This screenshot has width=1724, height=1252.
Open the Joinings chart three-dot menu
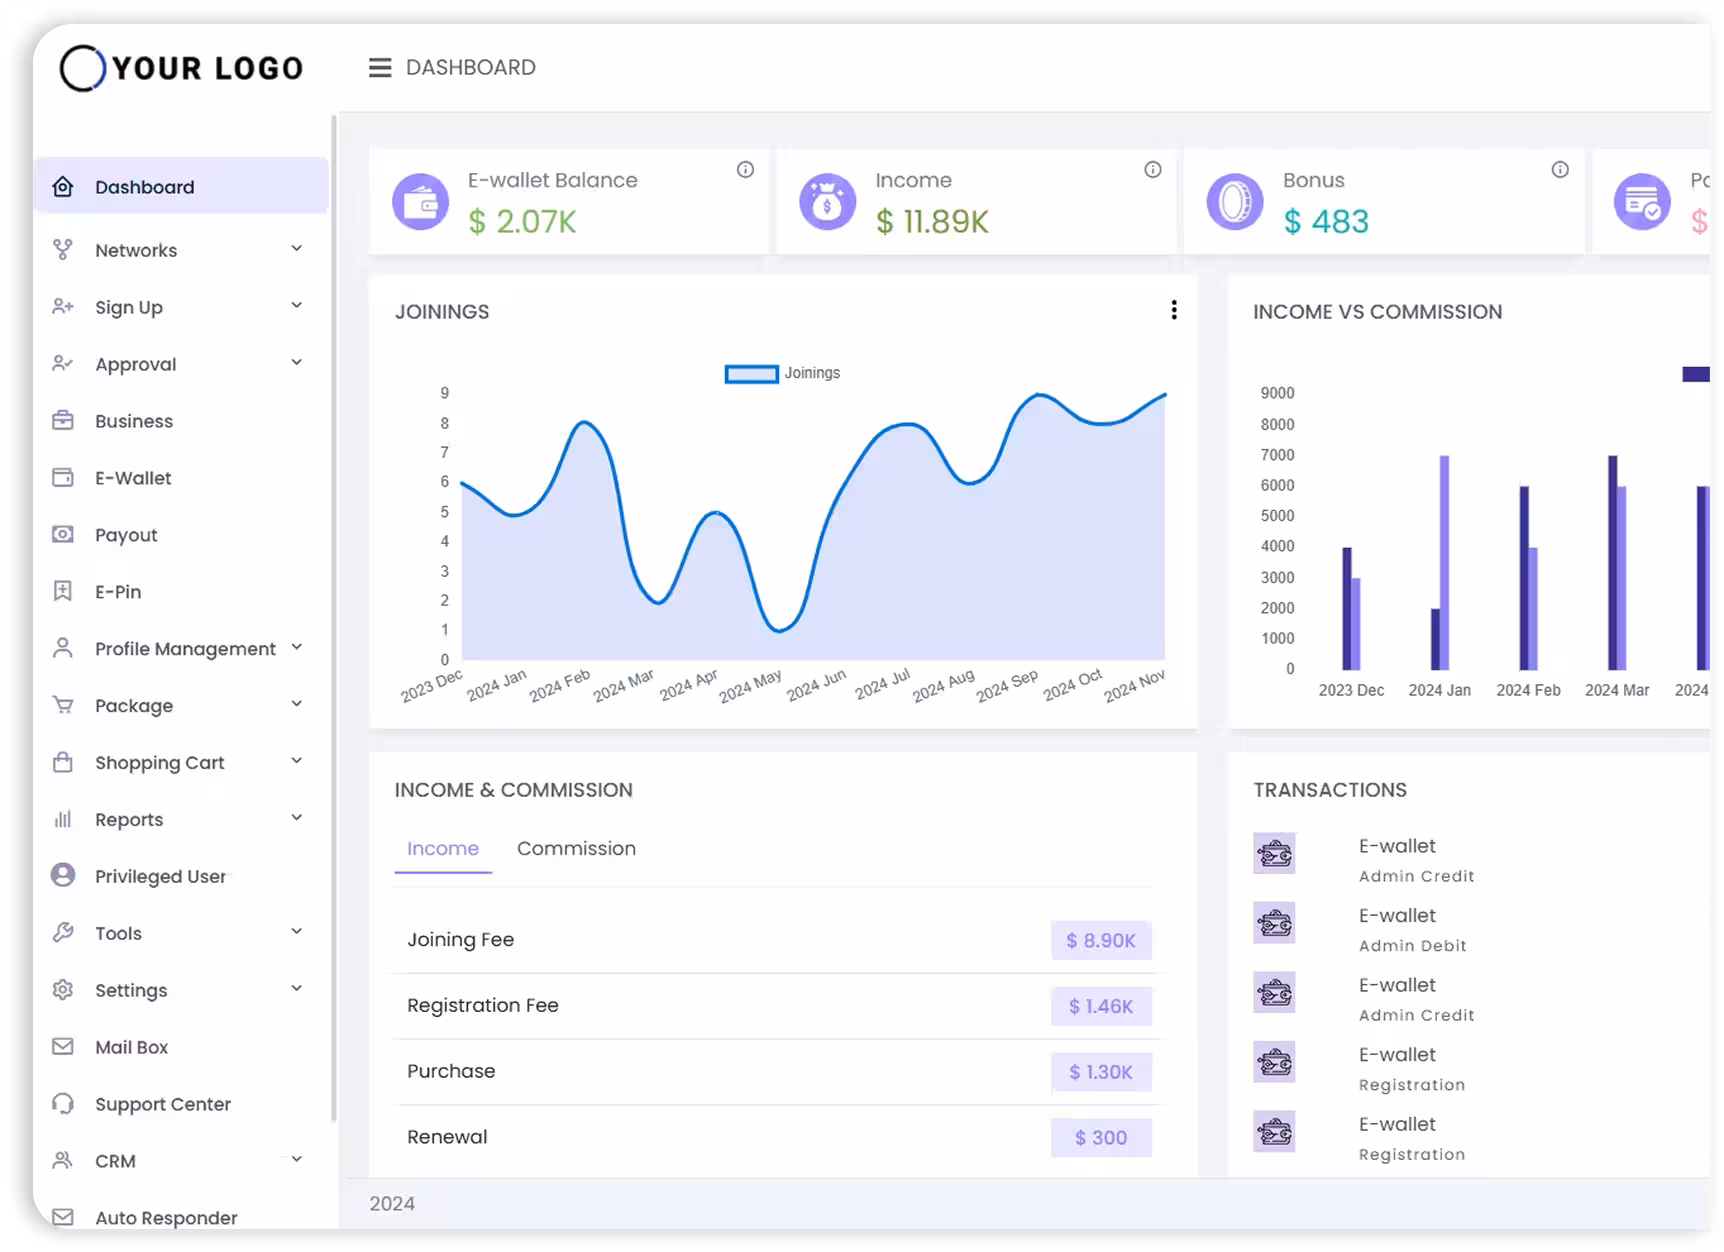(x=1173, y=311)
